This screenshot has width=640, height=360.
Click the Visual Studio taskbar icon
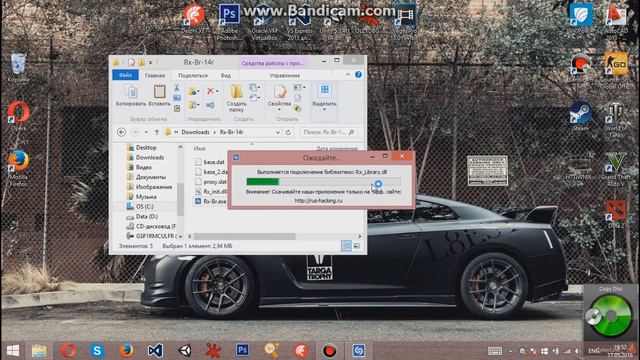(x=155, y=350)
